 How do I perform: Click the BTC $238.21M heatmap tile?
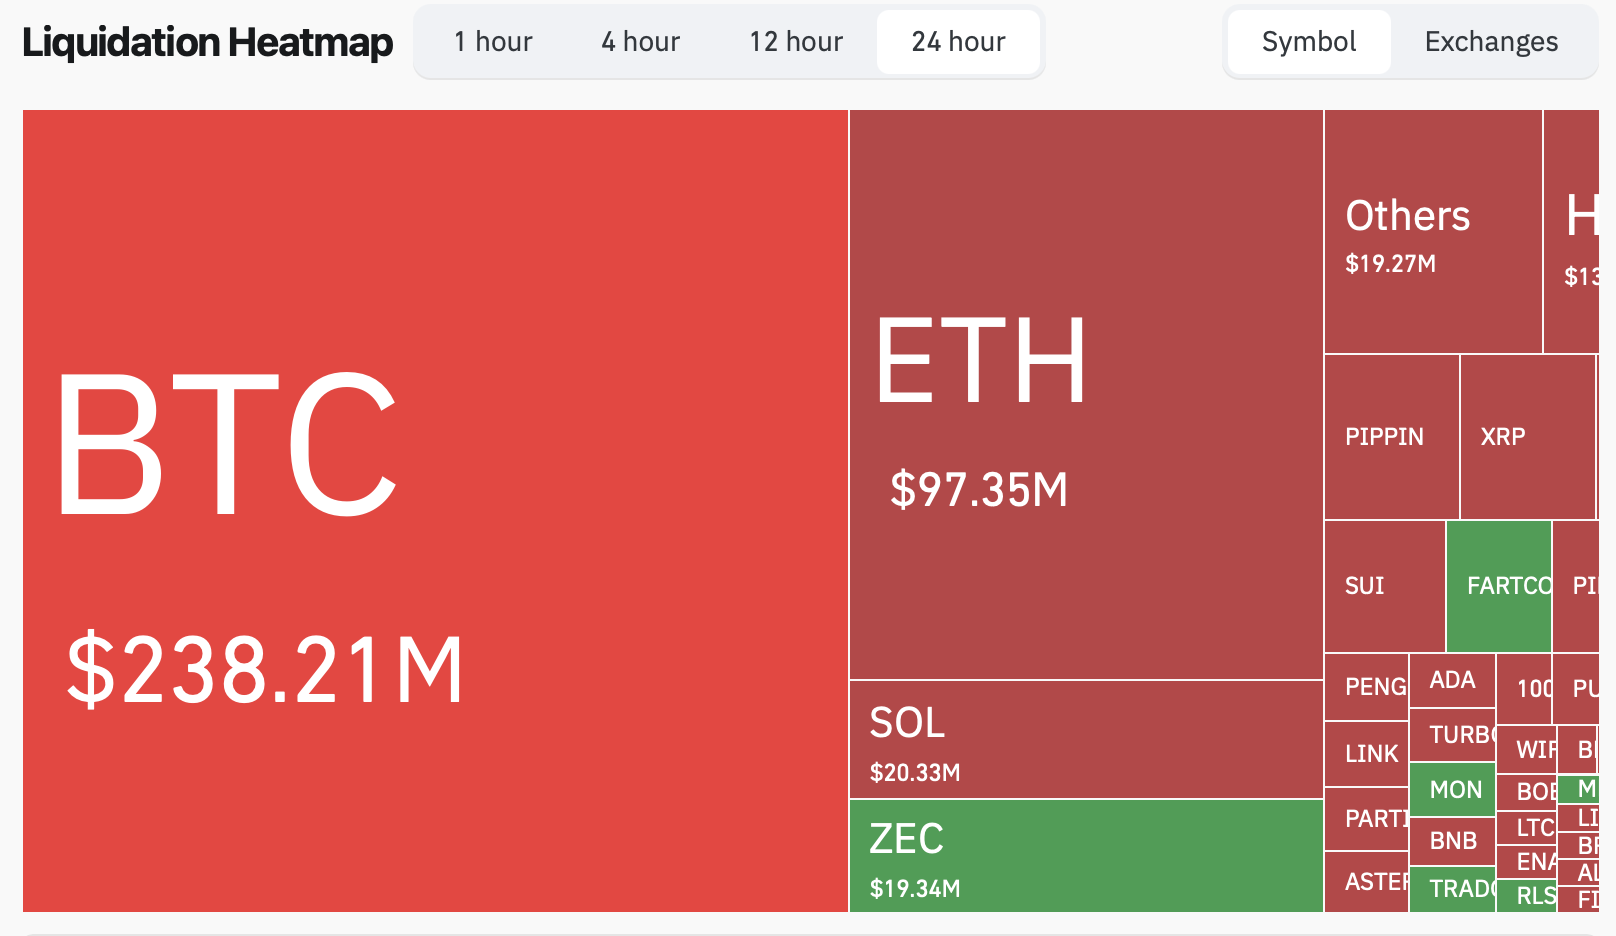tap(435, 510)
